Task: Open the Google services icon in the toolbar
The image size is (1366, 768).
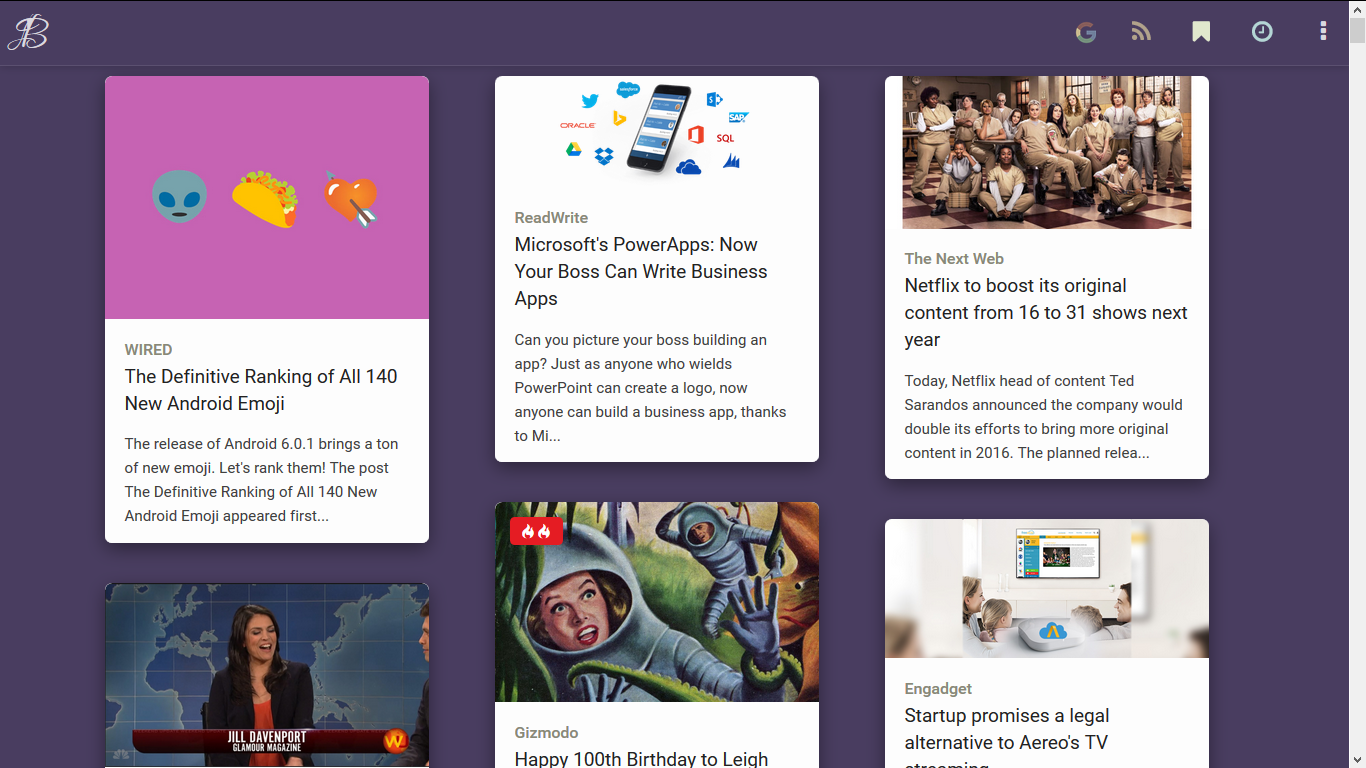Action: (x=1086, y=31)
